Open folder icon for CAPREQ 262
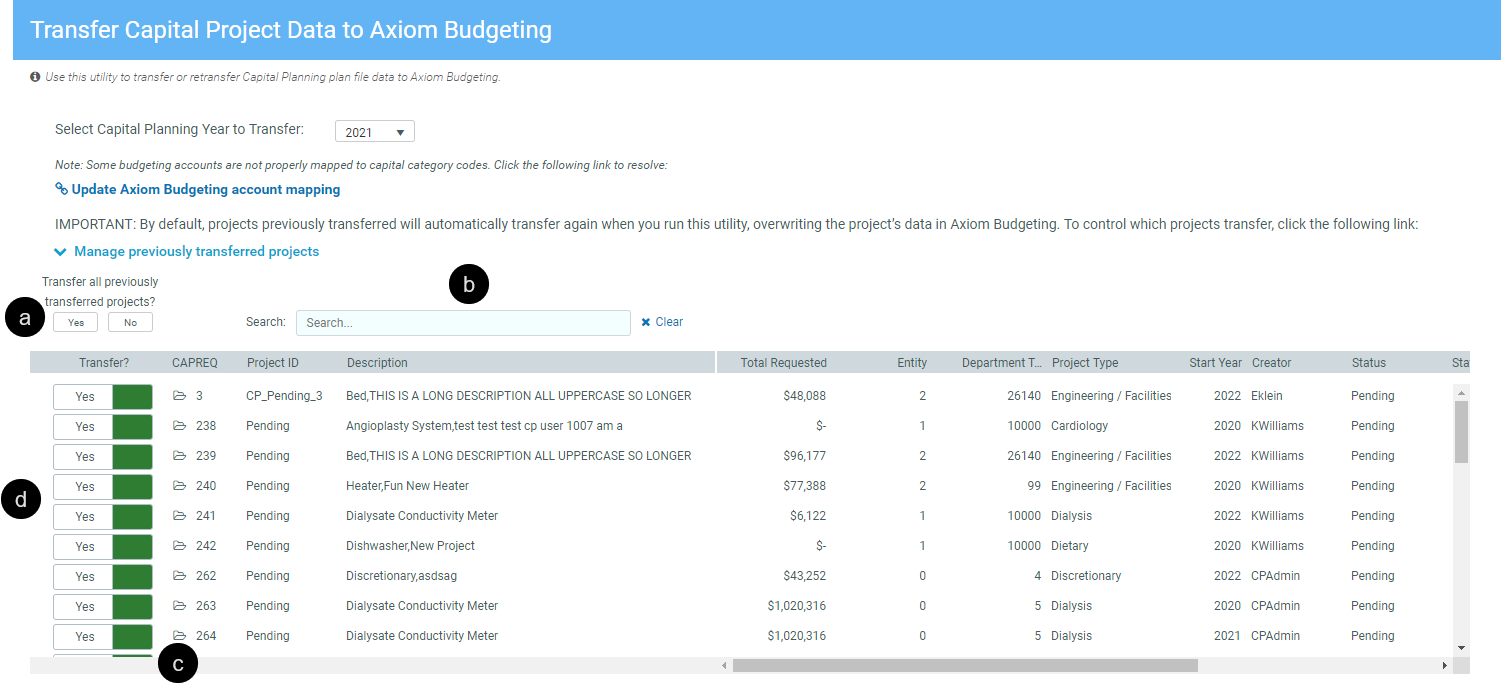1501x684 pixels. tap(180, 576)
